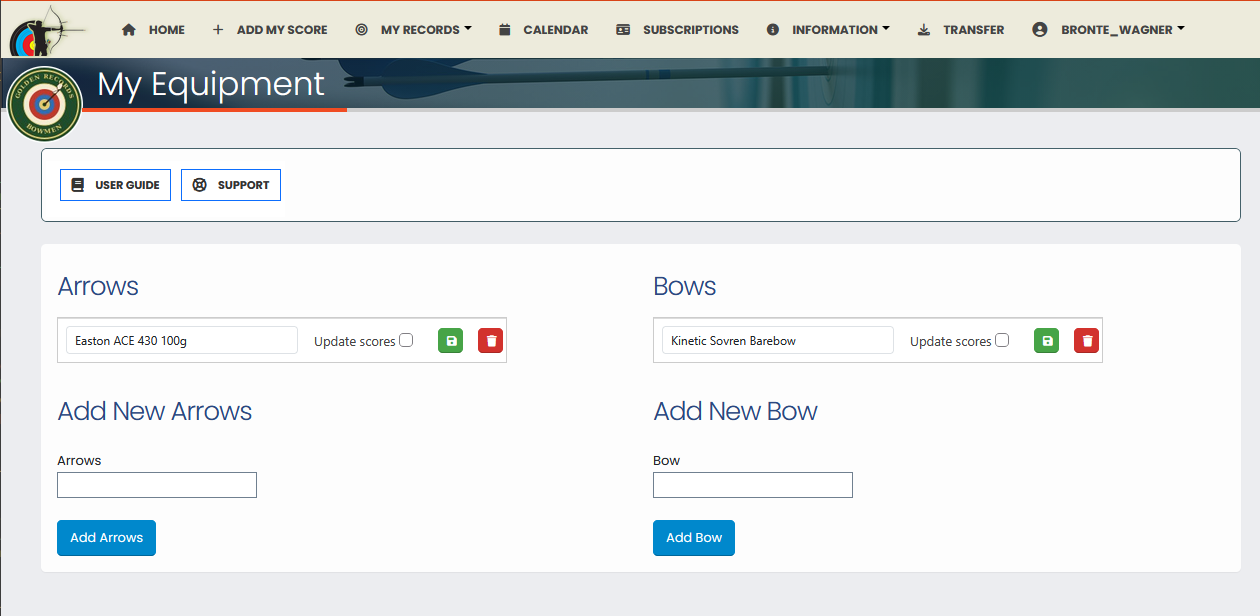Click the Support button

[x=231, y=185]
